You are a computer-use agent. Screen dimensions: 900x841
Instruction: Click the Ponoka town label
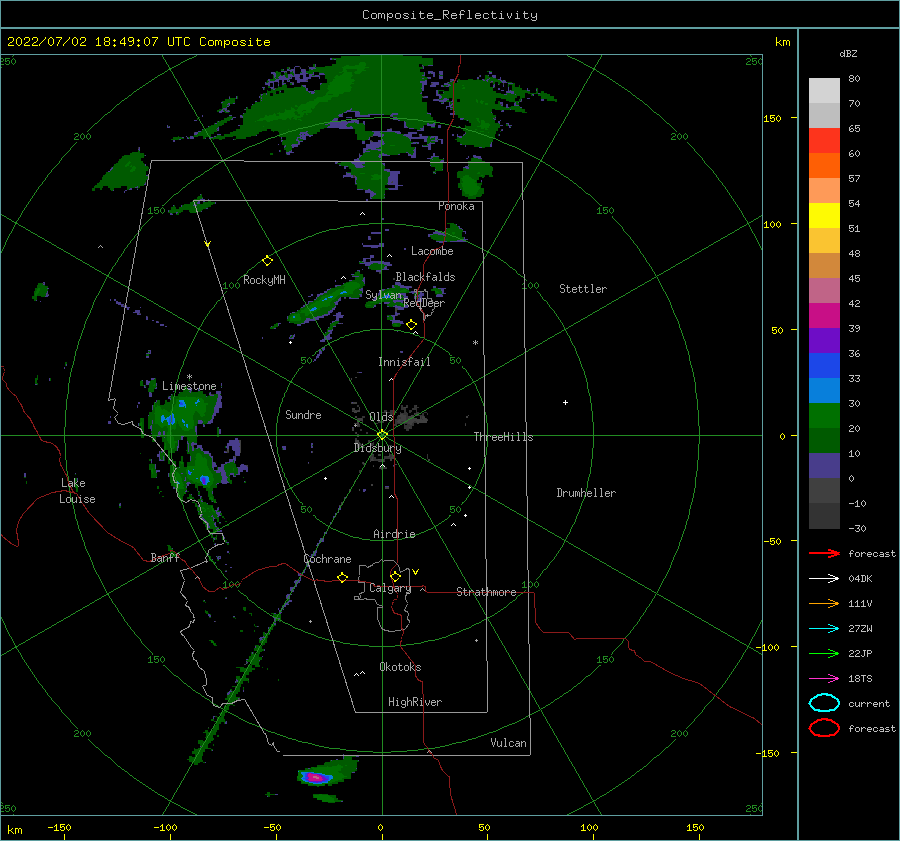[x=456, y=206]
